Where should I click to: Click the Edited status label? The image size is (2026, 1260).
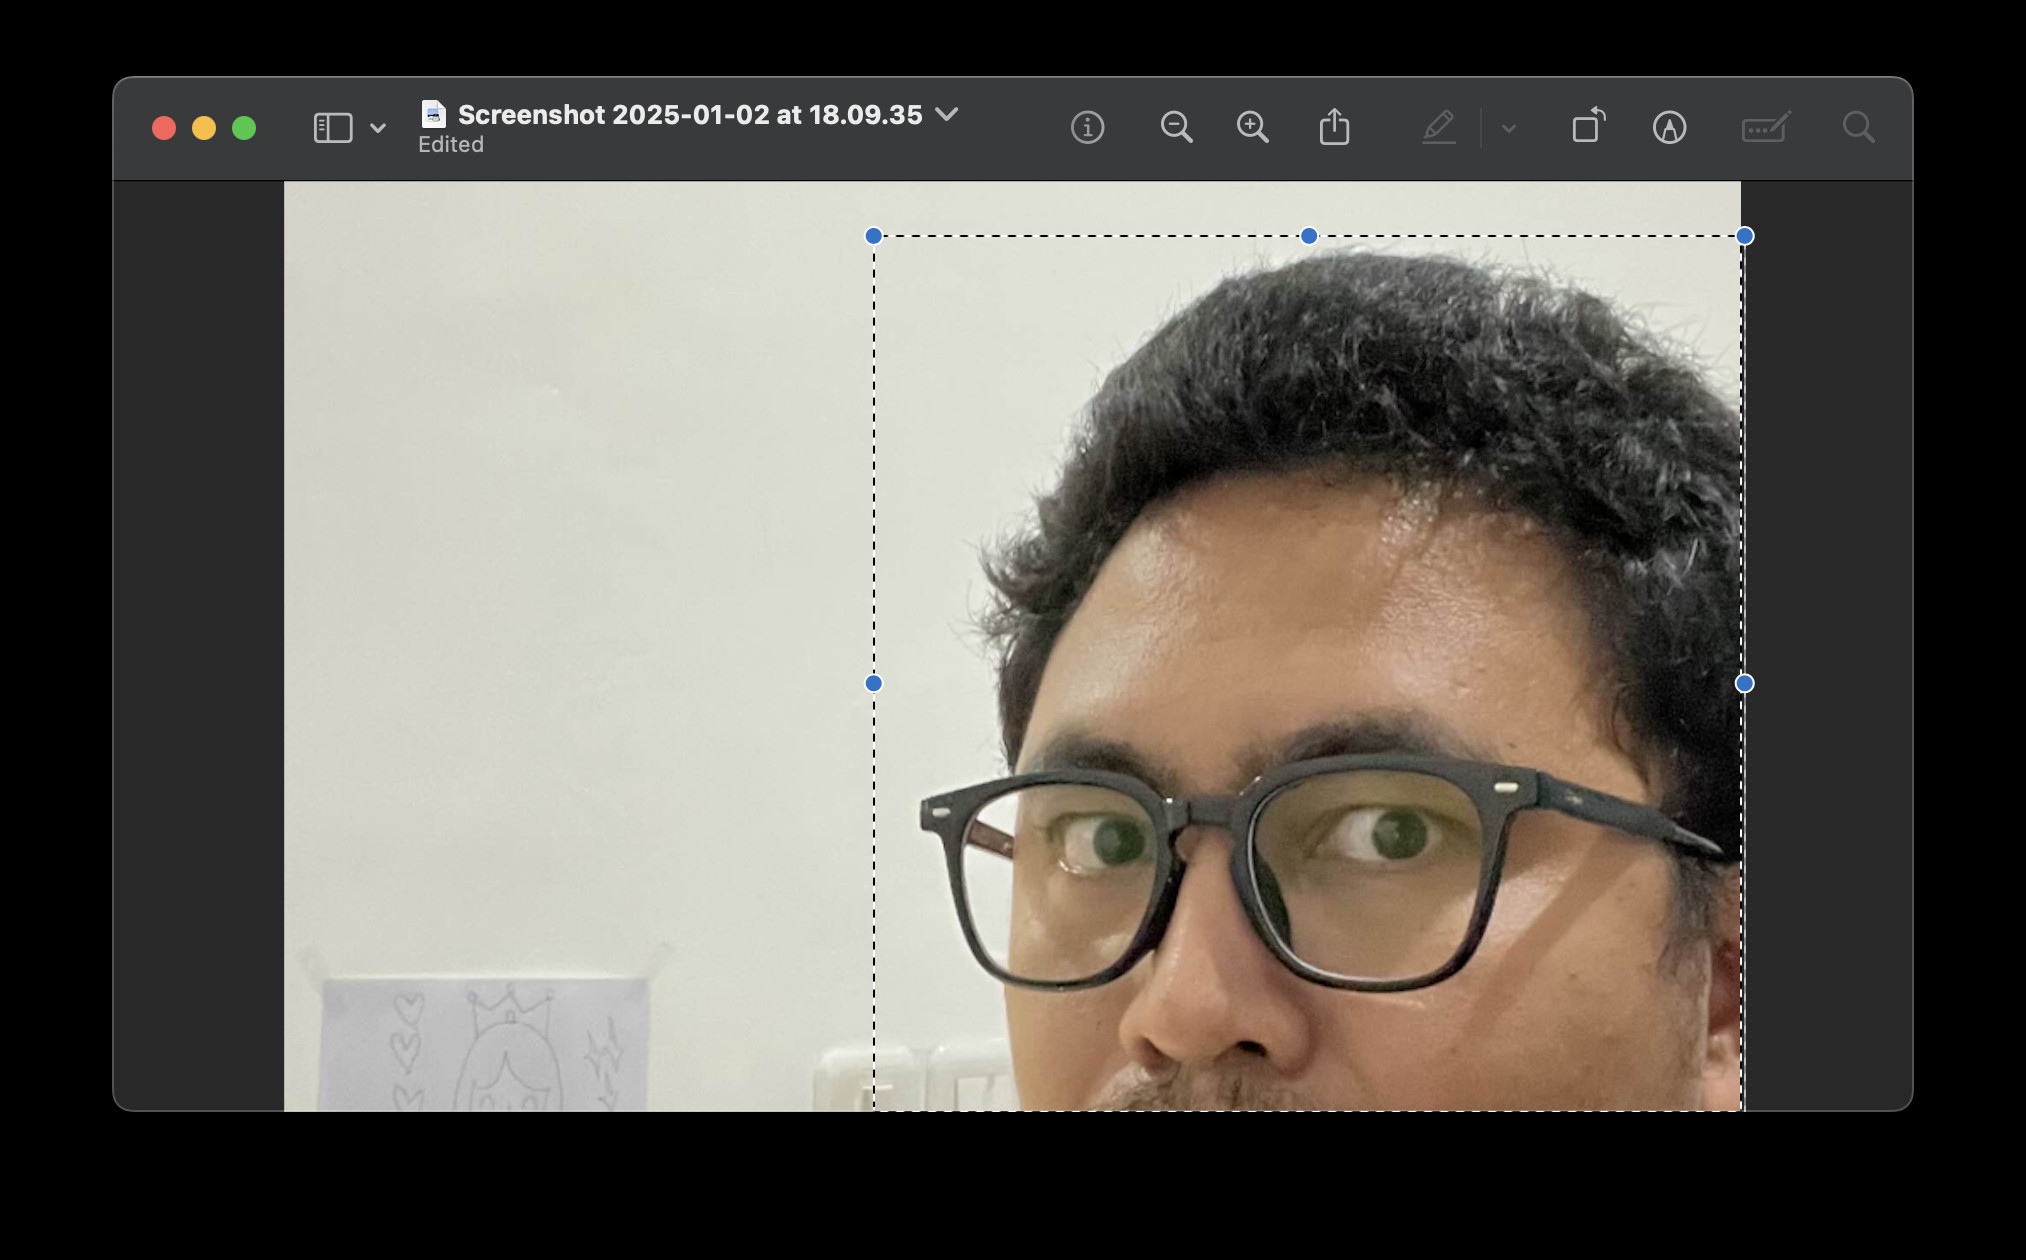click(x=451, y=145)
